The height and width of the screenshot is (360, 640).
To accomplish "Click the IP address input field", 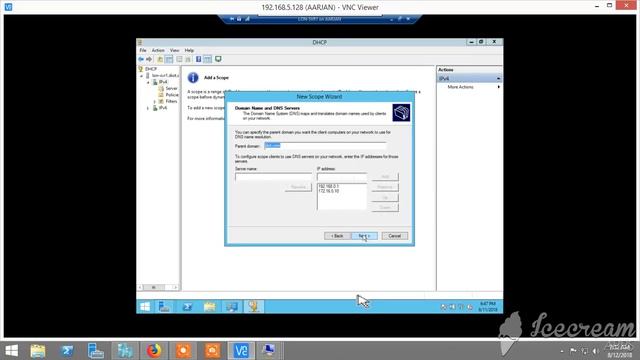I will (x=342, y=177).
